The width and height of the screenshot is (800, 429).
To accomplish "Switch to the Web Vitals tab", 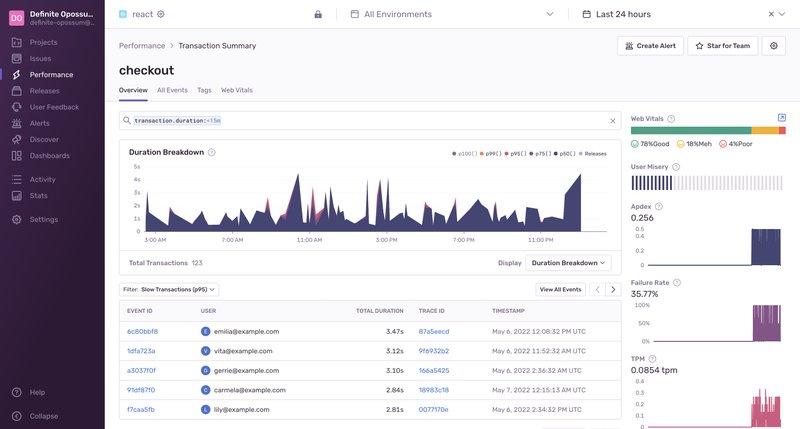I will point(237,90).
